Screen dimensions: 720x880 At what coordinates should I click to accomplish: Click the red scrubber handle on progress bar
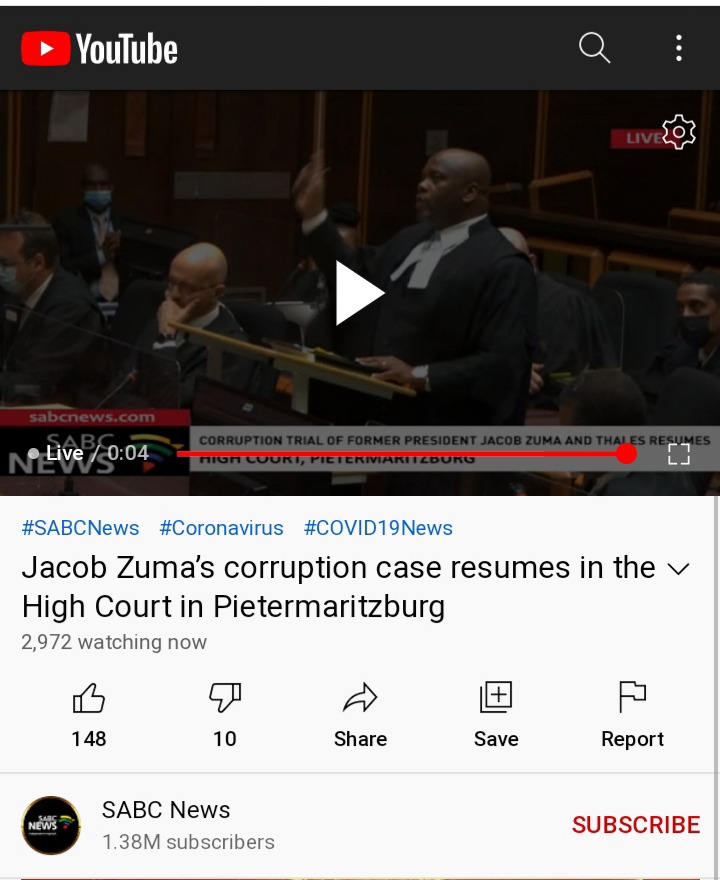click(x=626, y=453)
